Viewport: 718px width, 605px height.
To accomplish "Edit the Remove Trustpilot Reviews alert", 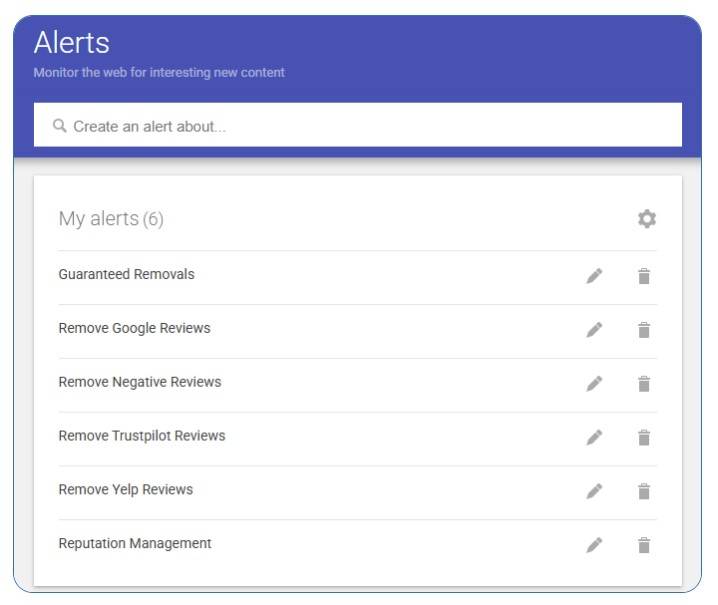I will [x=594, y=437].
